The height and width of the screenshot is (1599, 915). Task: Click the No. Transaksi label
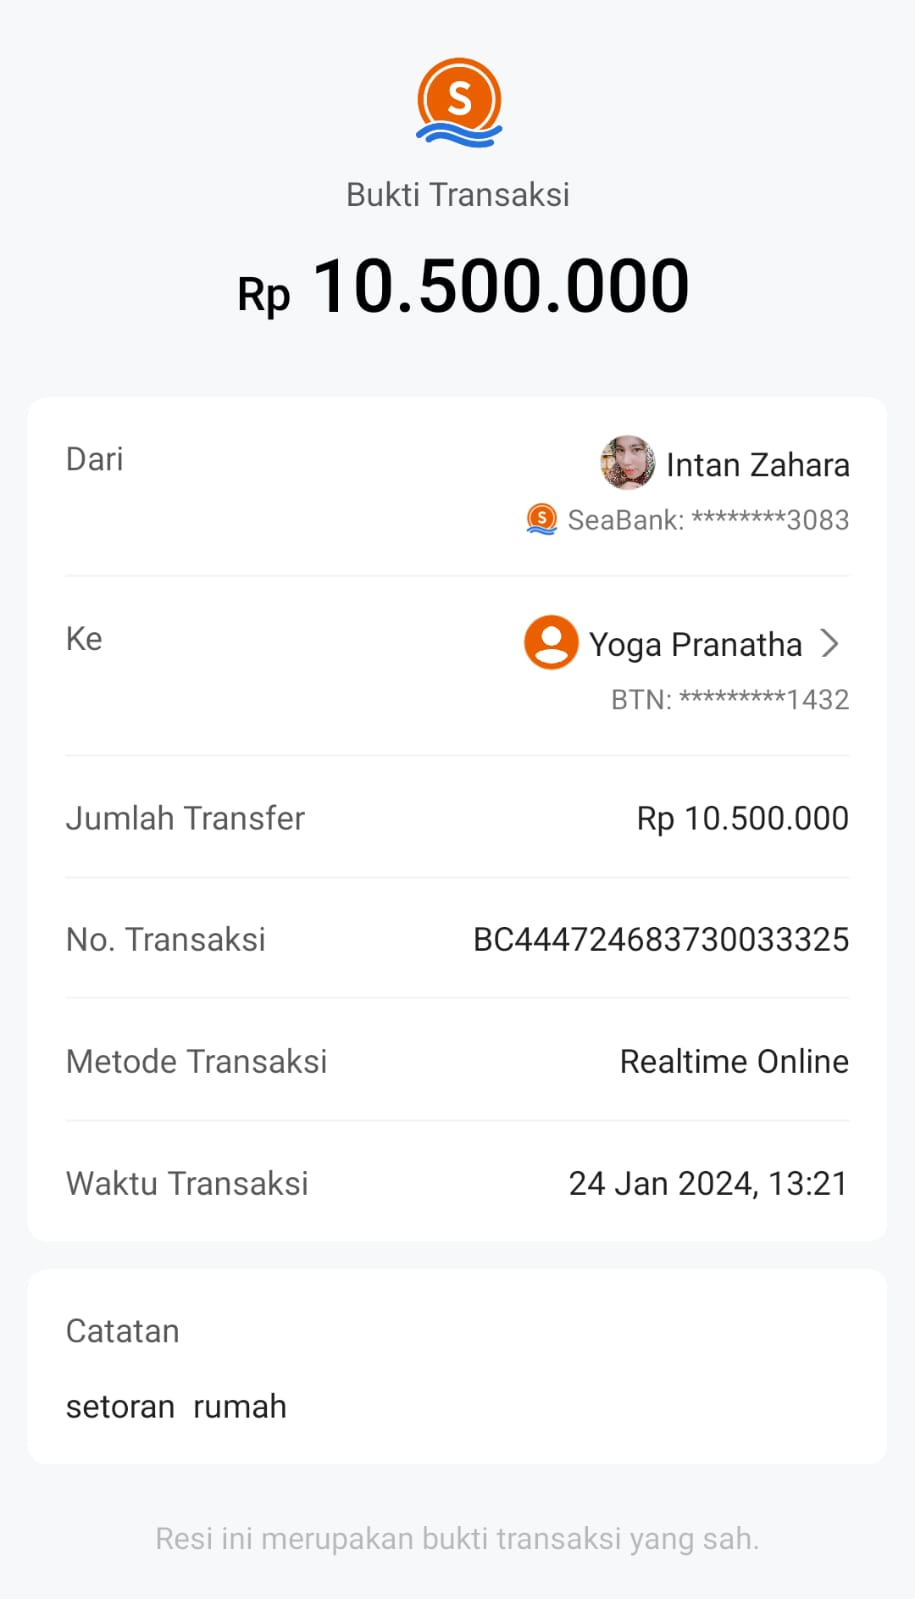166,940
